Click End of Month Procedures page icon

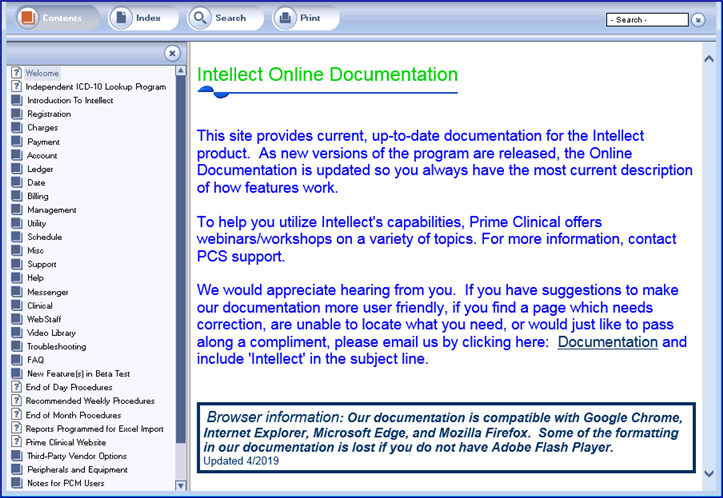[17, 415]
